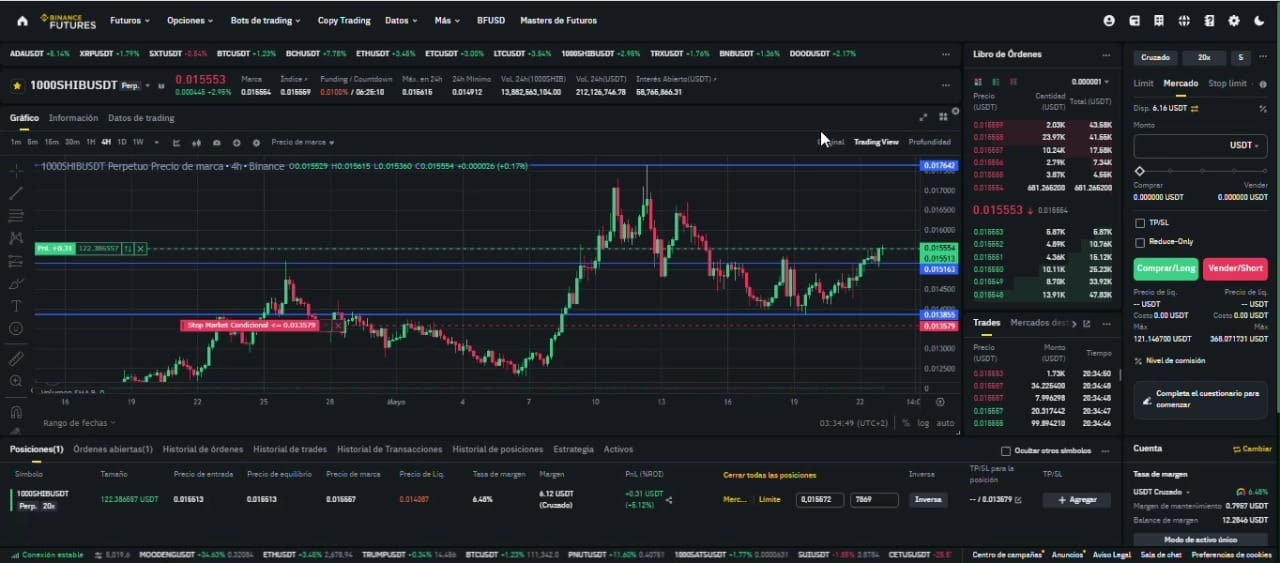Switch to Historial de trades tab
Image resolution: width=1280 pixels, height=563 pixels.
tap(290, 450)
